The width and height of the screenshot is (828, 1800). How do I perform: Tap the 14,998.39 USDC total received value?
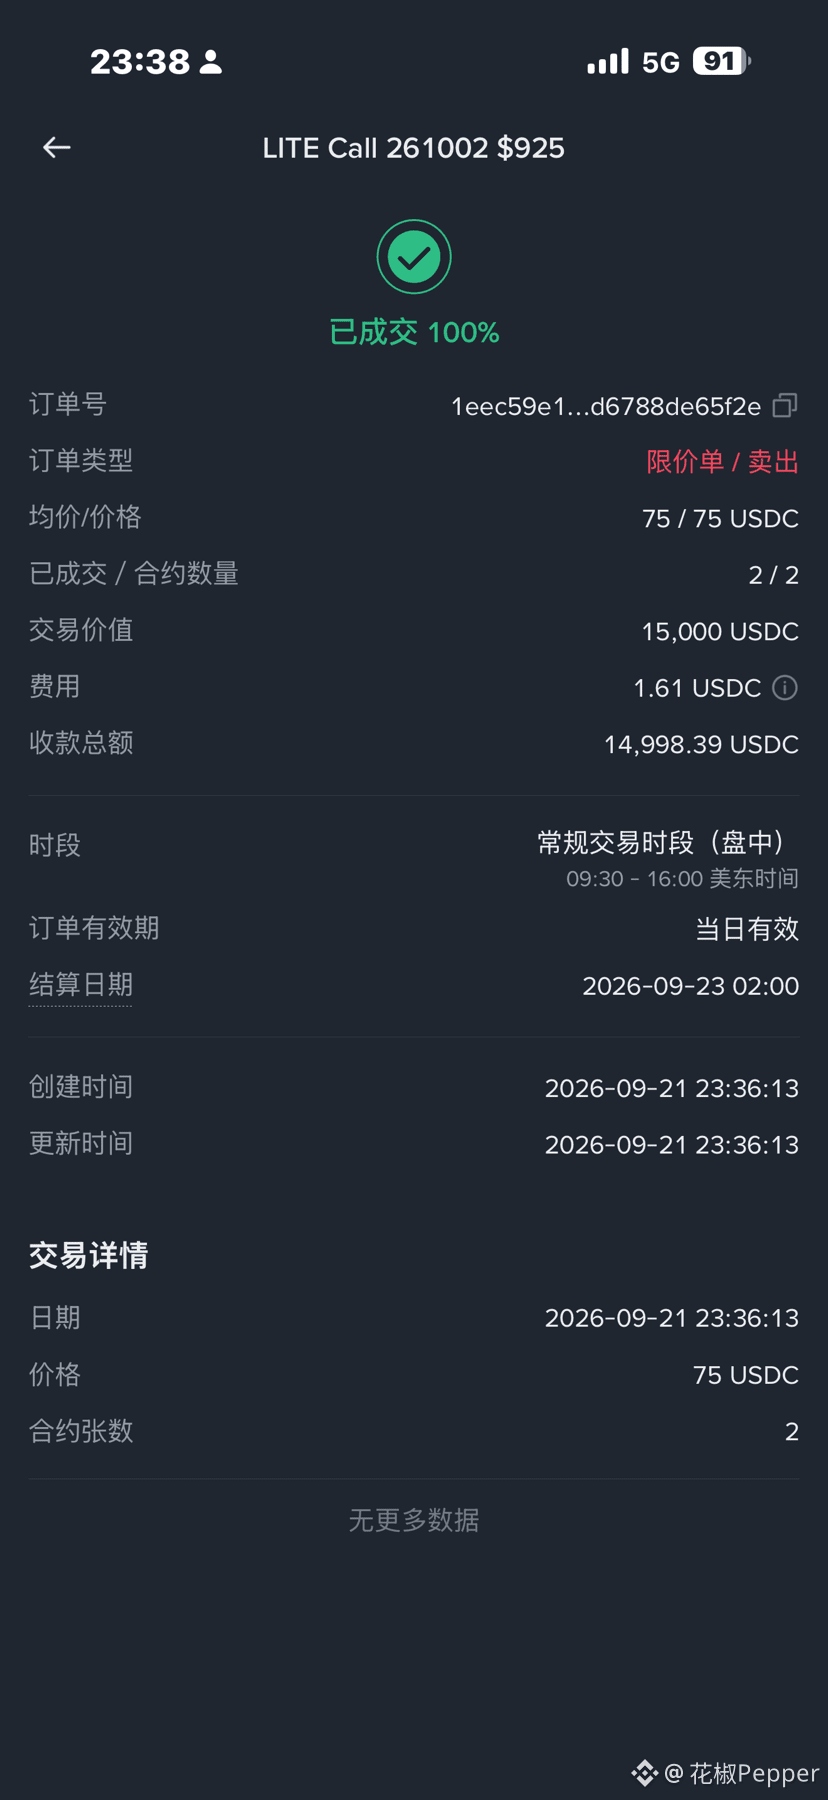pyautogui.click(x=701, y=745)
